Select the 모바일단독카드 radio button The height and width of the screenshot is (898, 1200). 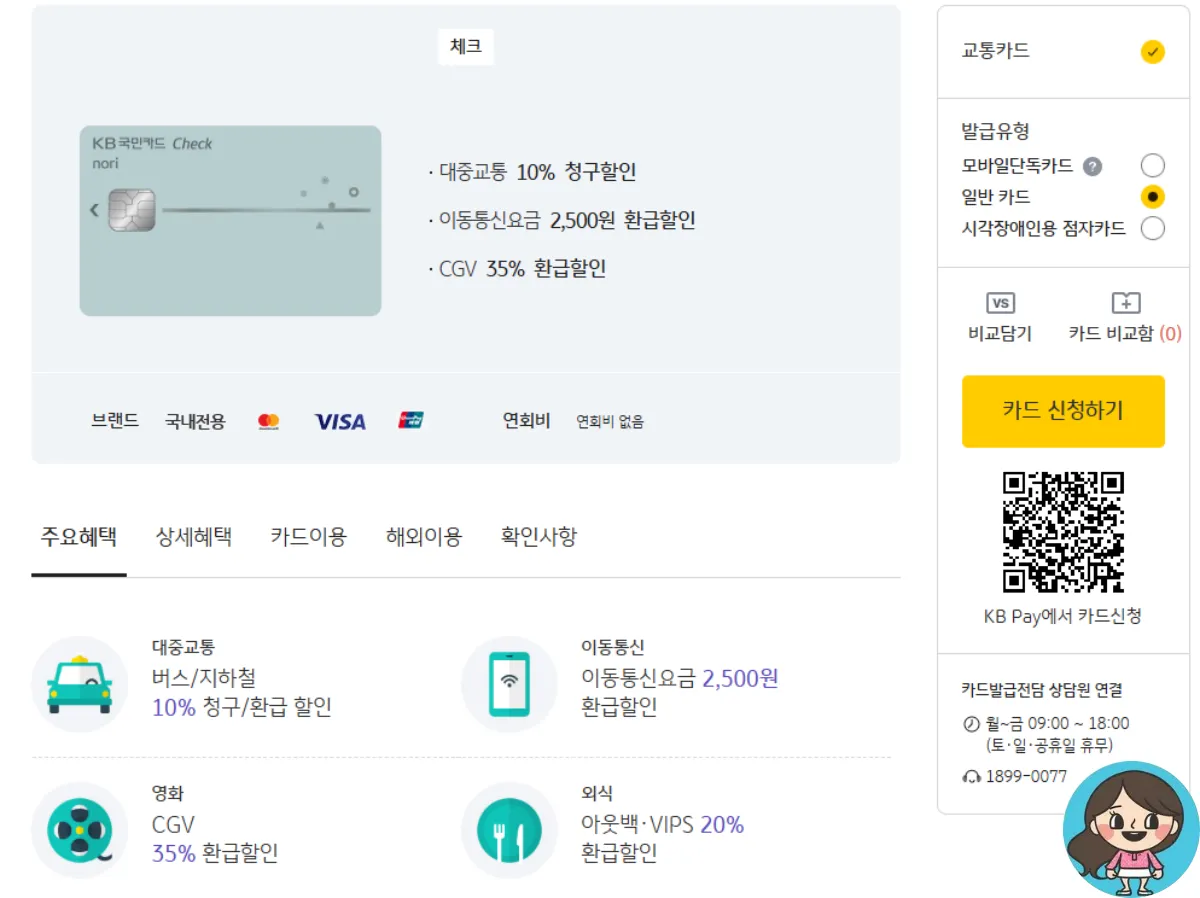coord(1152,166)
